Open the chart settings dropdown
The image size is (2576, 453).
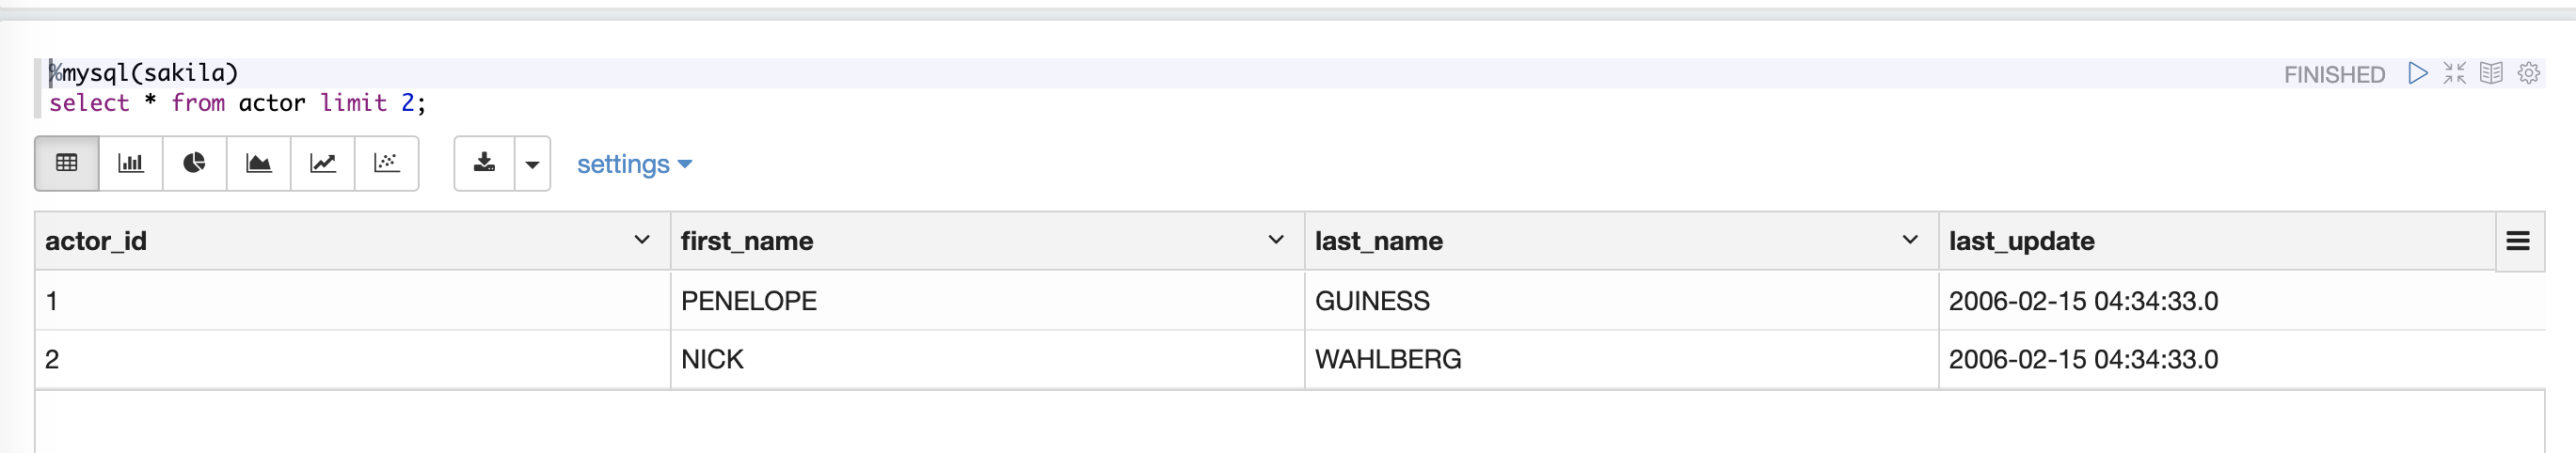point(634,164)
